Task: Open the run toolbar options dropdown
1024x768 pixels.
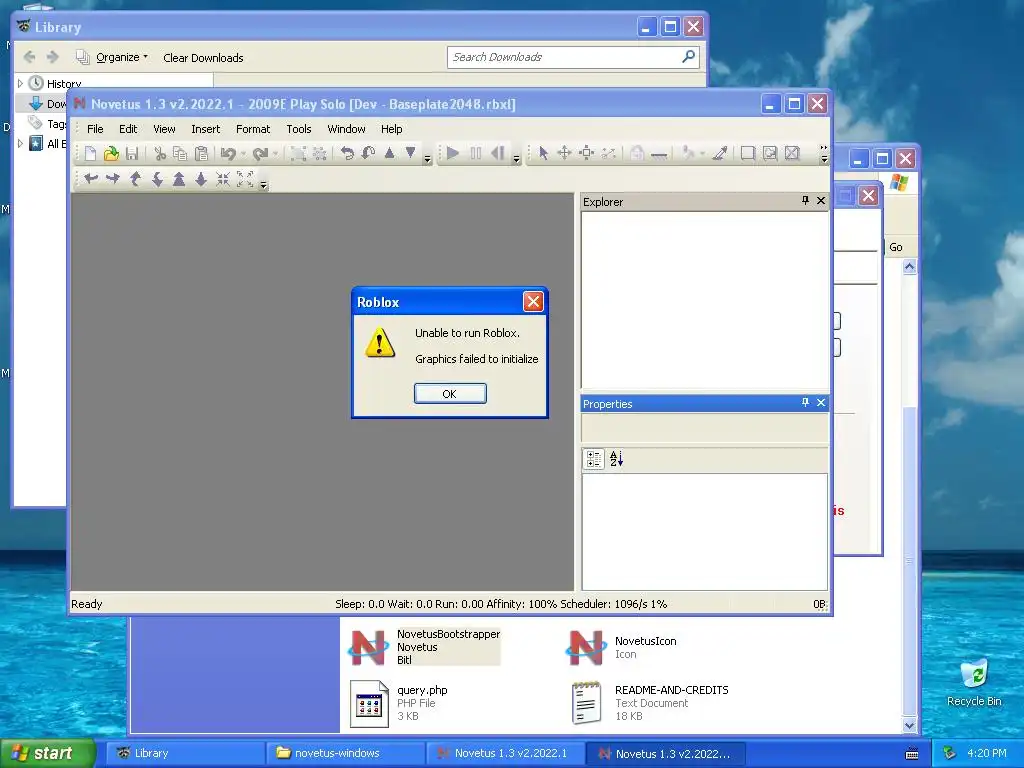Action: tap(517, 157)
